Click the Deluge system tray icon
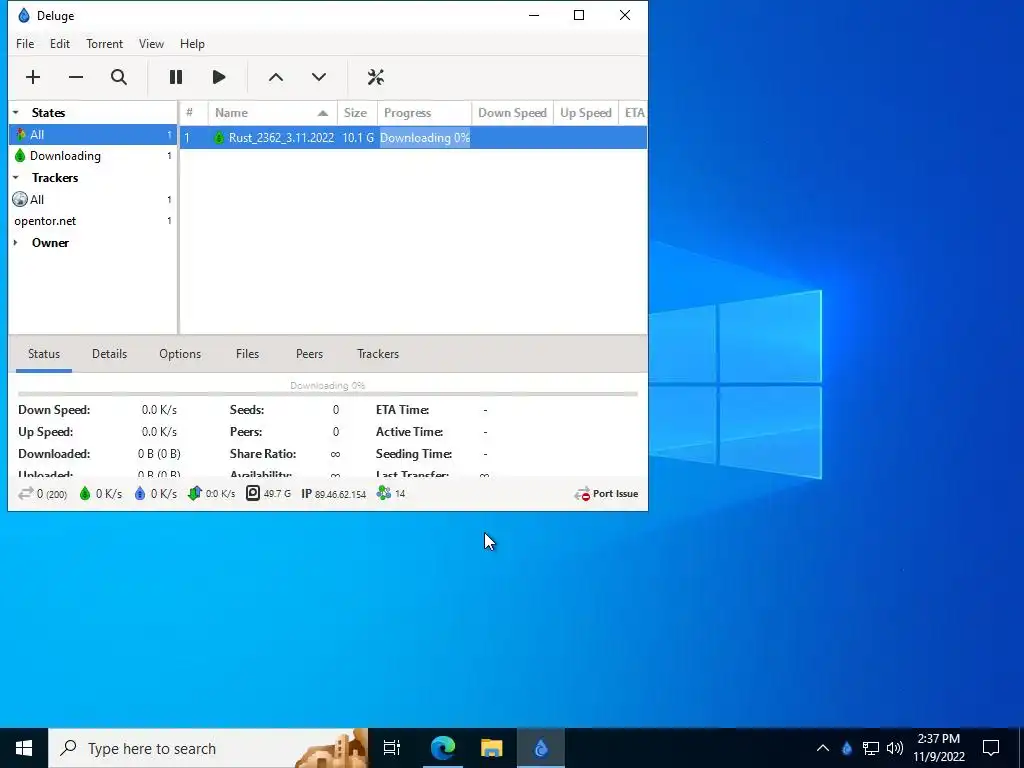The height and width of the screenshot is (768, 1024). click(x=847, y=748)
